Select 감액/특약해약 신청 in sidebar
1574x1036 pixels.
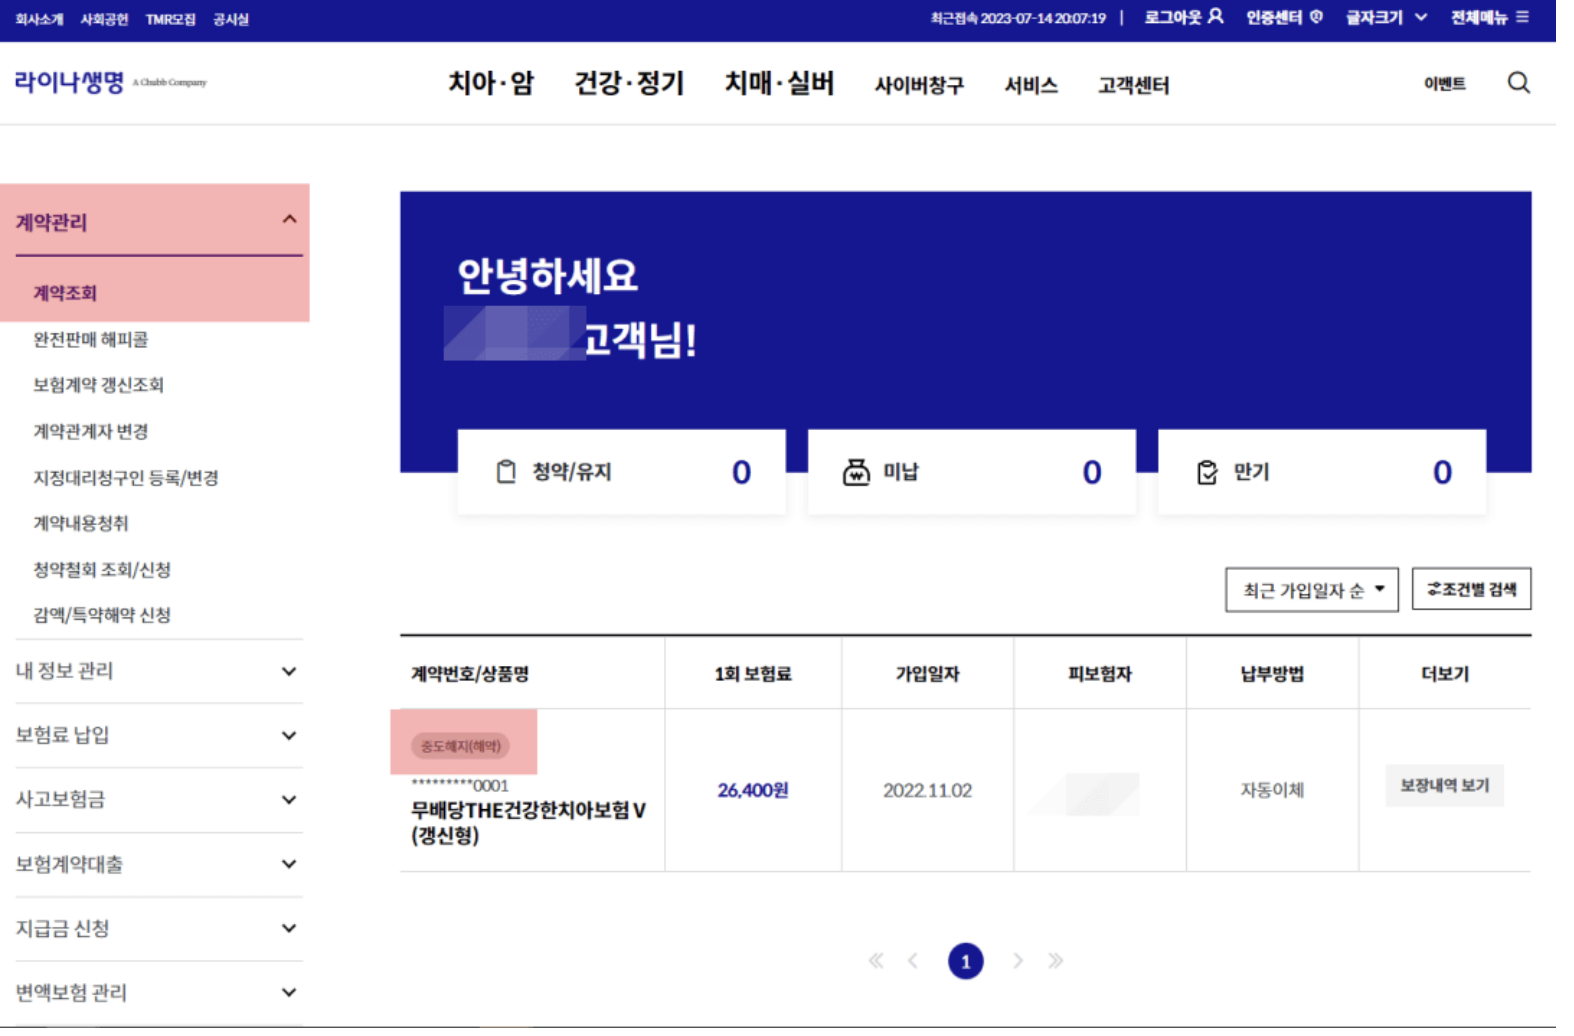click(x=102, y=615)
